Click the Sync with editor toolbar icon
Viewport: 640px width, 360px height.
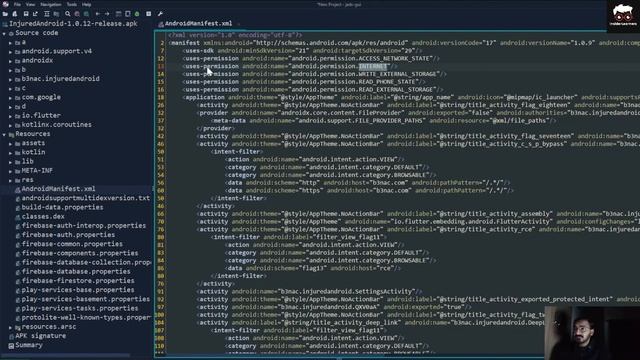(x=47, y=14)
